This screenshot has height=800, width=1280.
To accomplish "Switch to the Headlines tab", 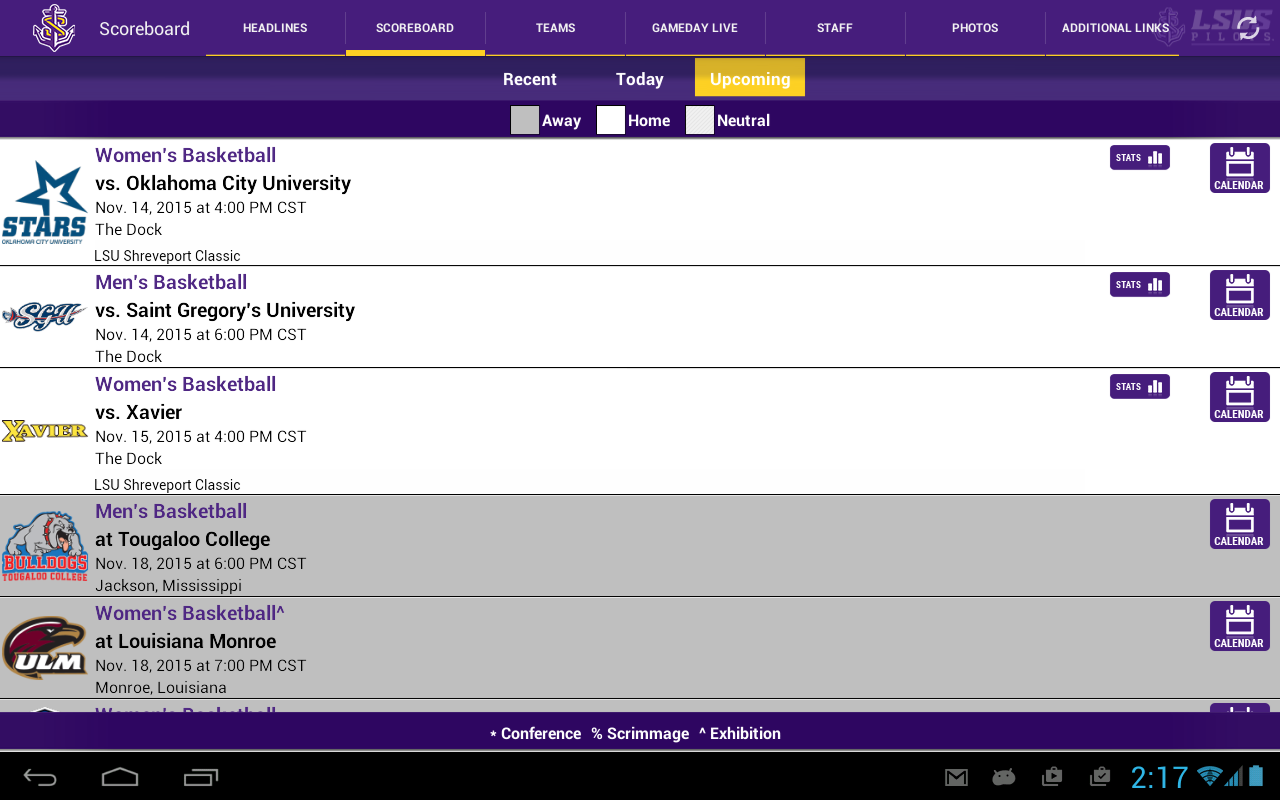I will (275, 28).
